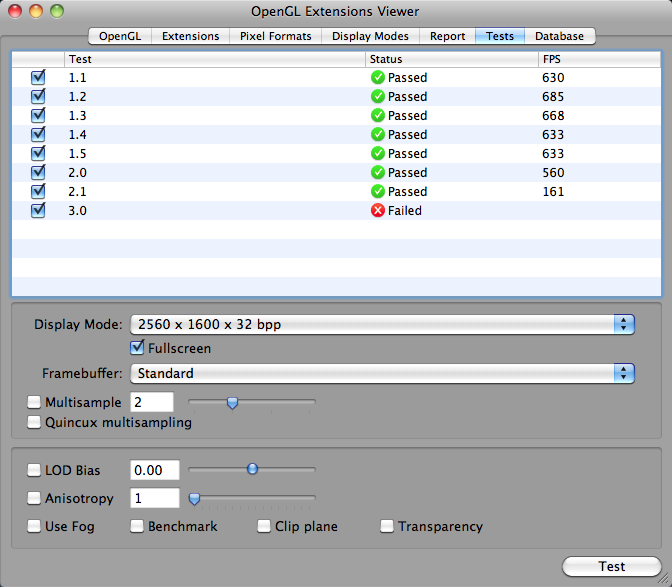Enable Quincux multisampling
This screenshot has height=587, width=672.
[34, 422]
